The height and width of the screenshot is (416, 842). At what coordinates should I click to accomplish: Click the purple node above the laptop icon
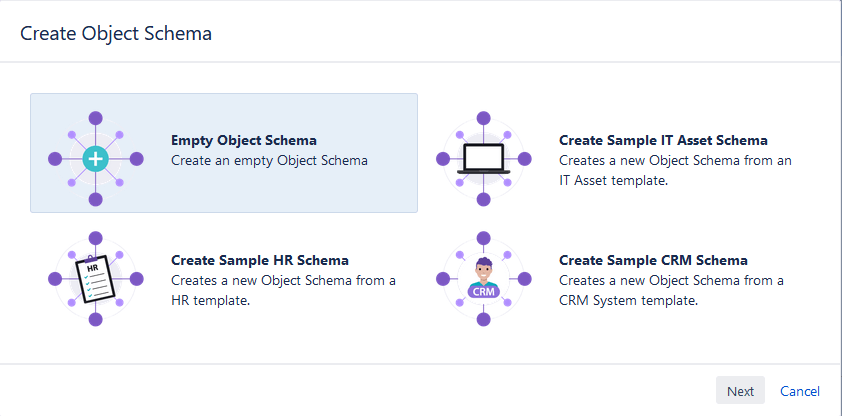coord(483,117)
